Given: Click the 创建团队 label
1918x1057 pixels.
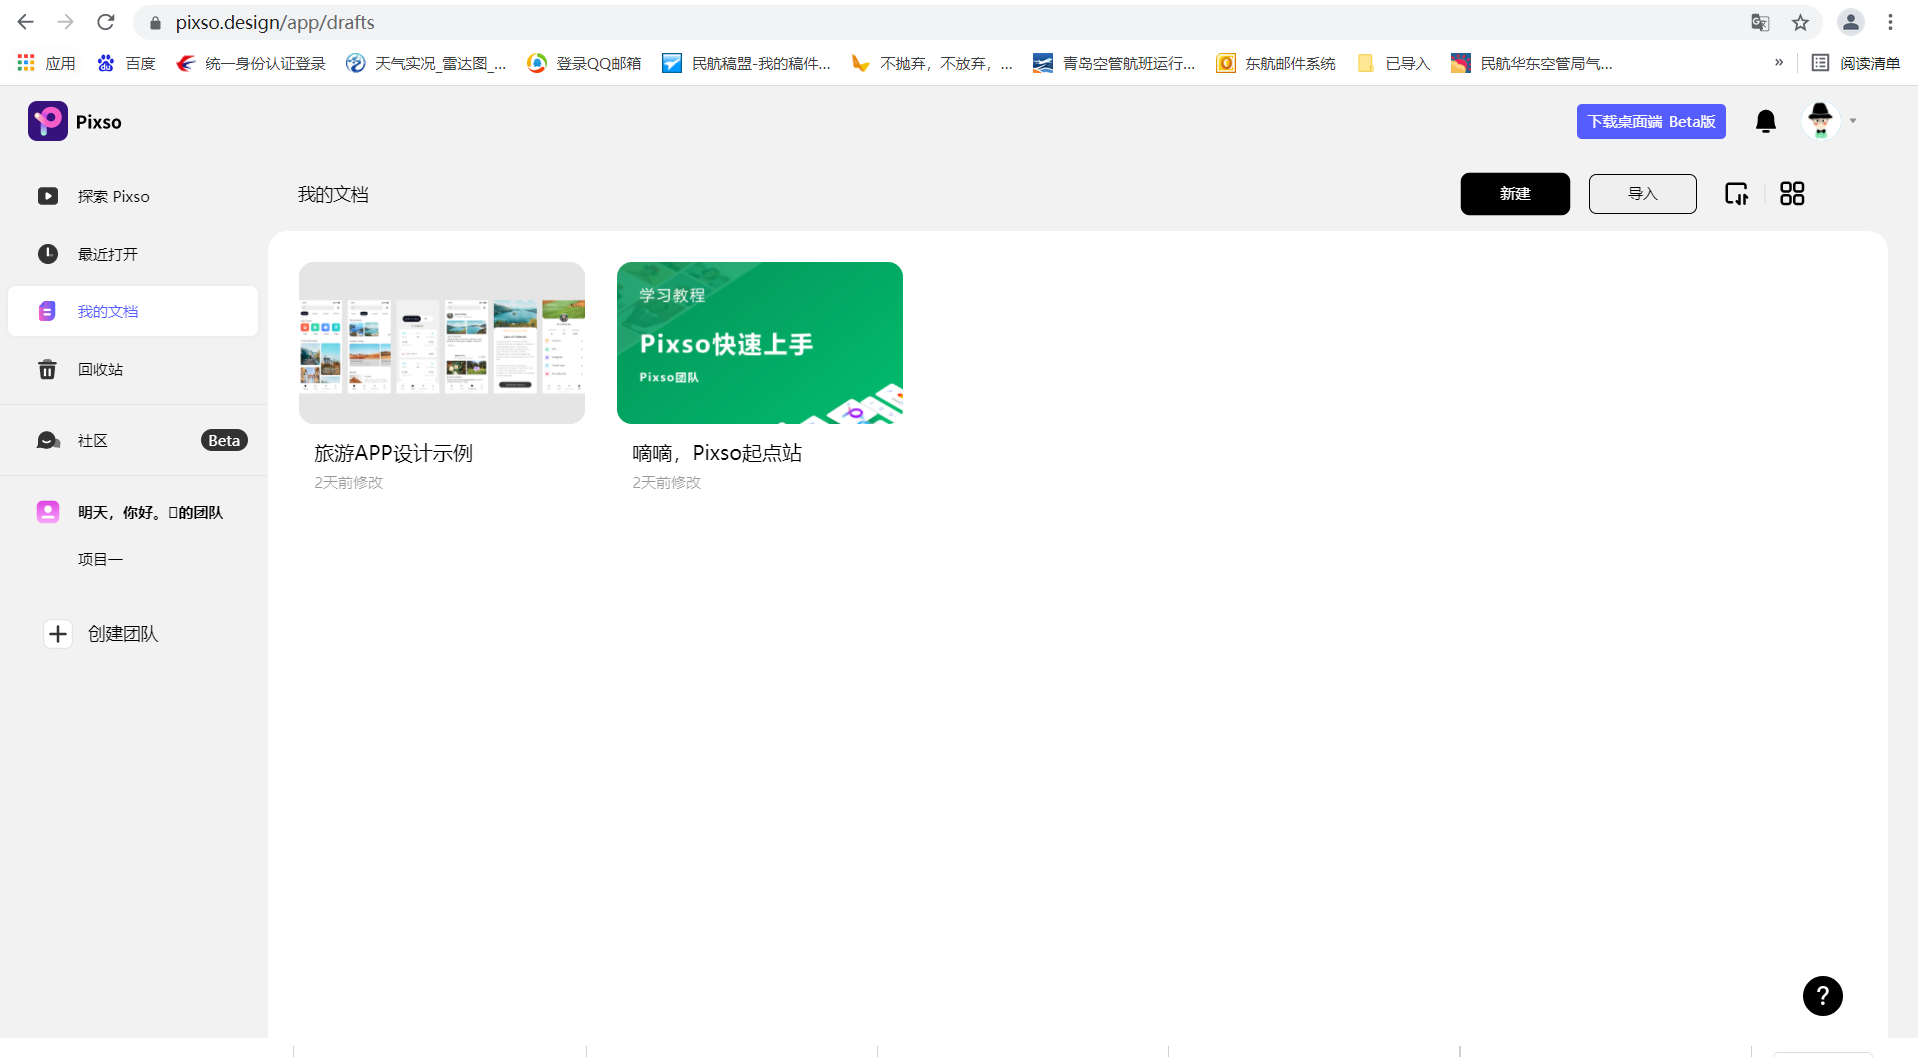Looking at the screenshot, I should (123, 634).
